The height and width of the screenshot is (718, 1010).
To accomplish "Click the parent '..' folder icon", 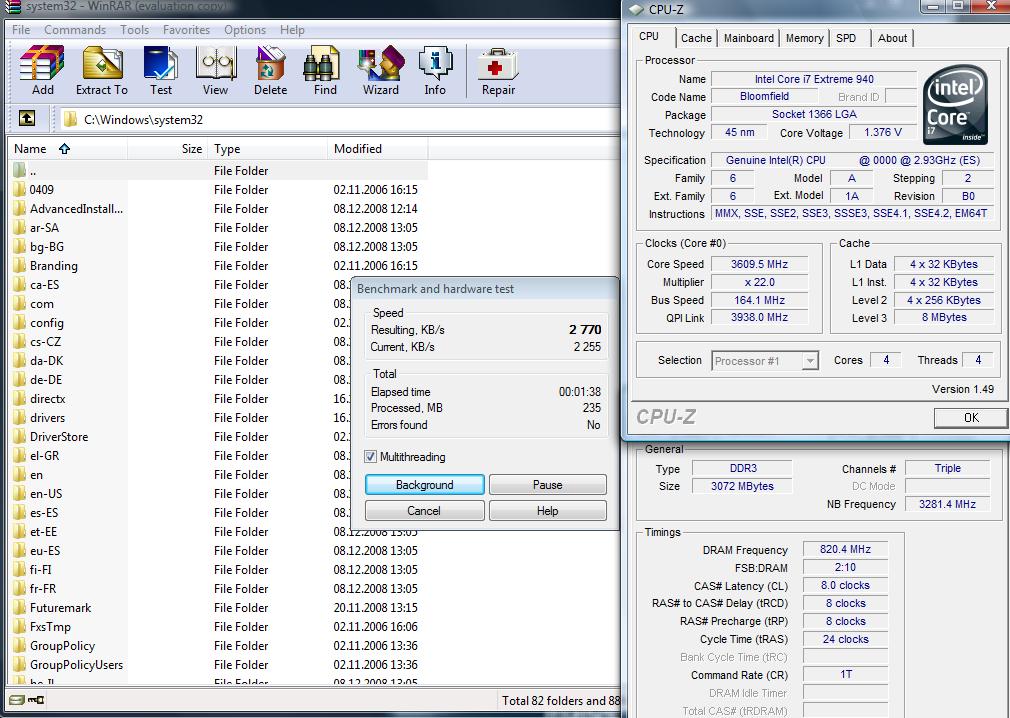I will click(x=19, y=171).
